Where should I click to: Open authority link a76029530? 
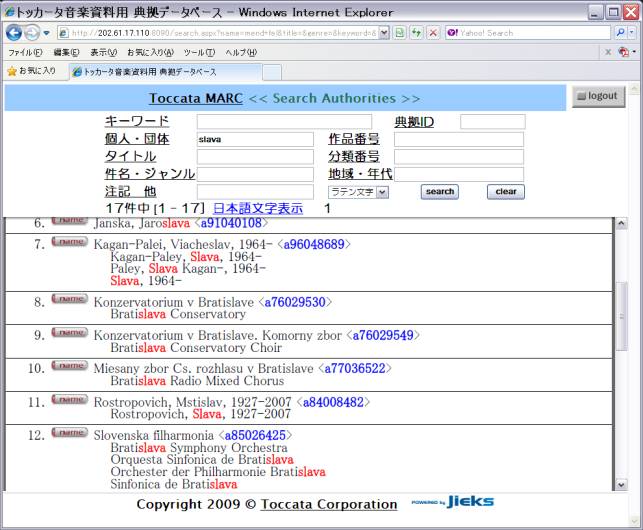[295, 302]
